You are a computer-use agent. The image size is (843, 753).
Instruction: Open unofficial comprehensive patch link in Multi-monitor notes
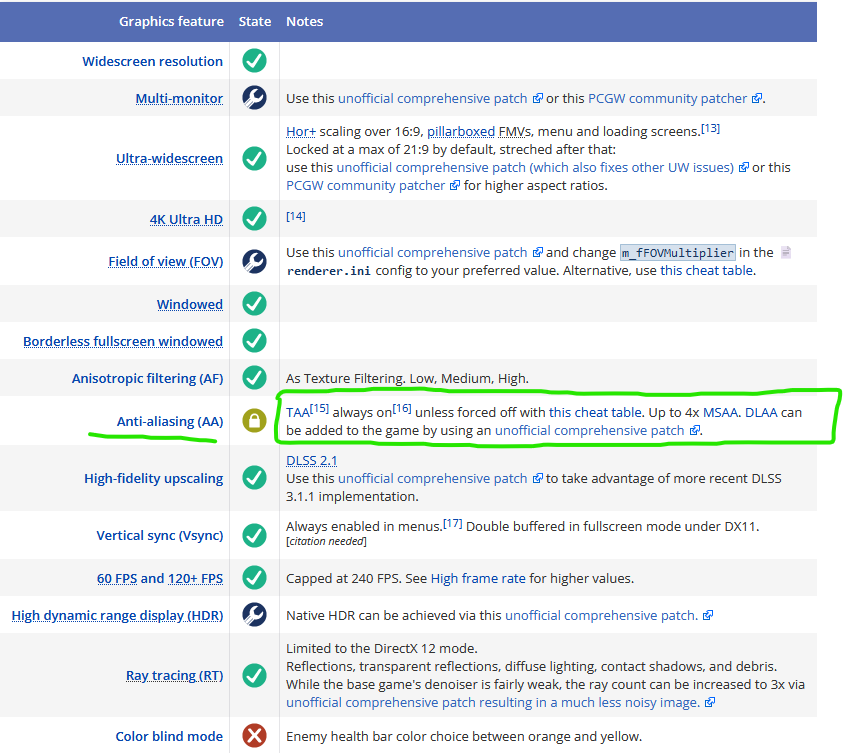[x=440, y=98]
